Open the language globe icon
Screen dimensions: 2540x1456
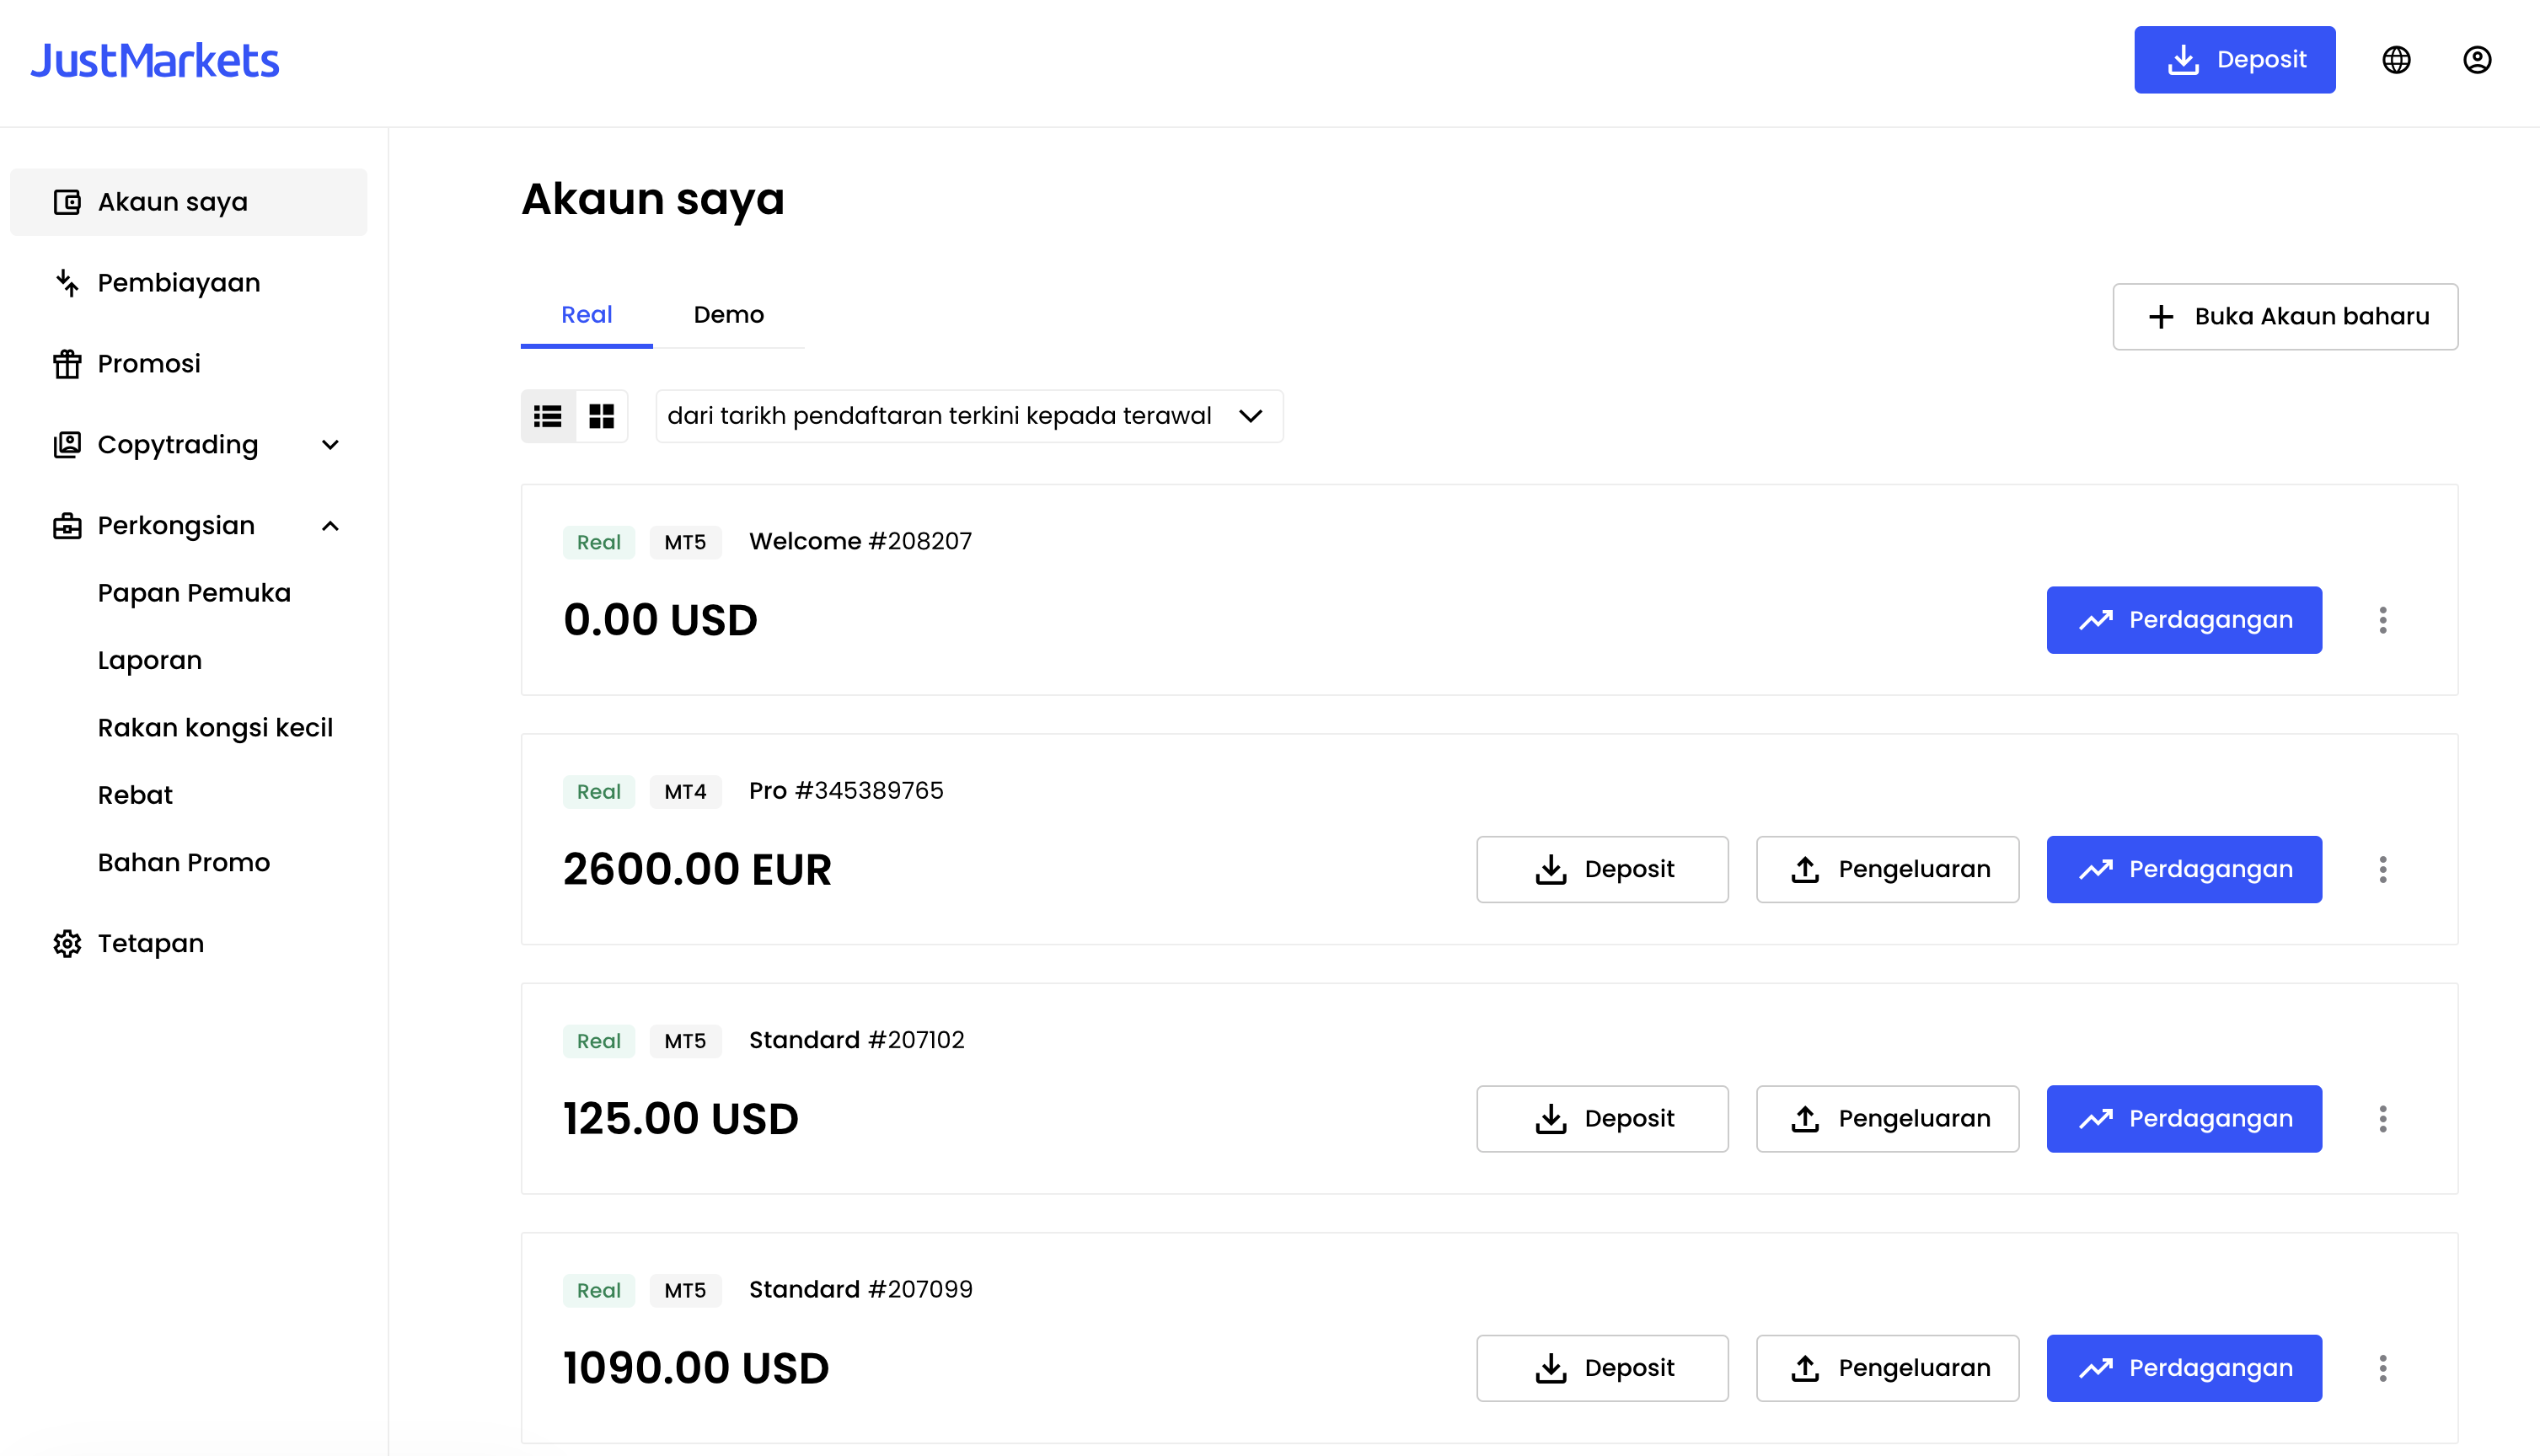click(x=2396, y=60)
